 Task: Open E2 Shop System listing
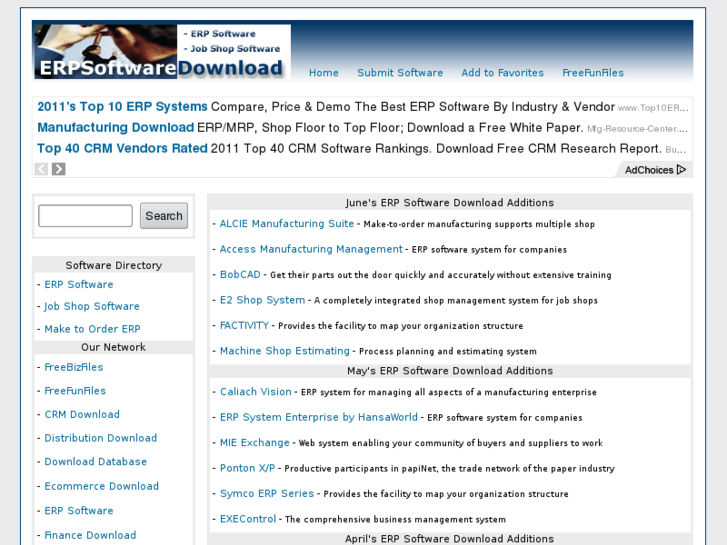click(262, 300)
